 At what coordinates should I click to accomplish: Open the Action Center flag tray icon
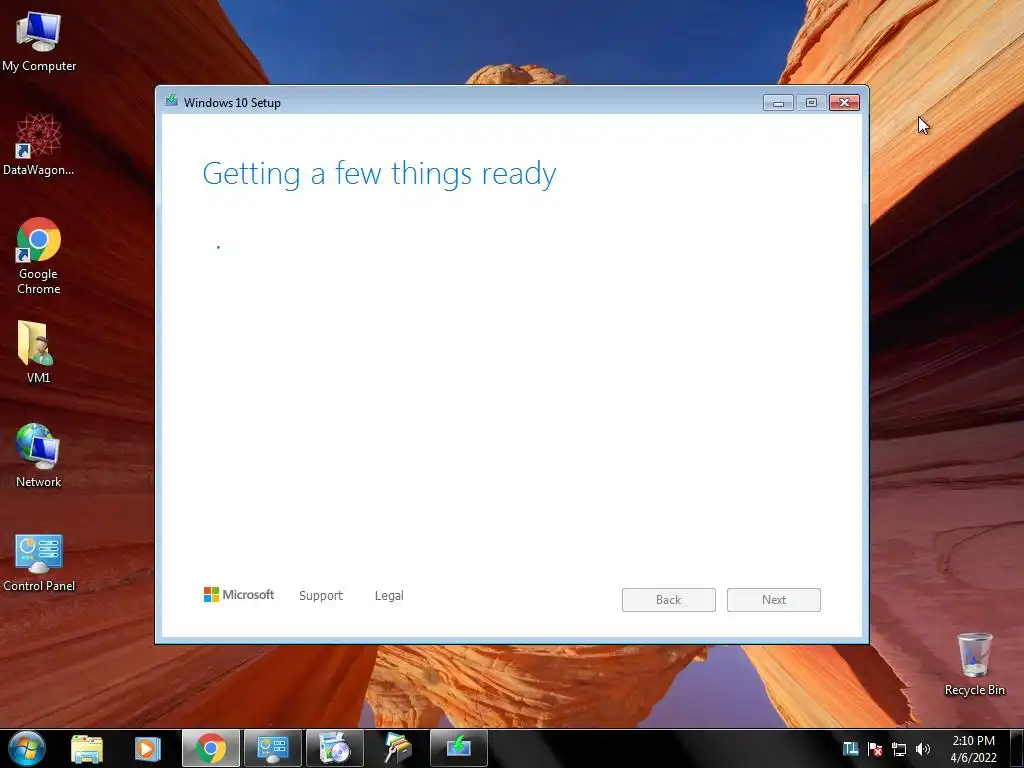[x=875, y=749]
